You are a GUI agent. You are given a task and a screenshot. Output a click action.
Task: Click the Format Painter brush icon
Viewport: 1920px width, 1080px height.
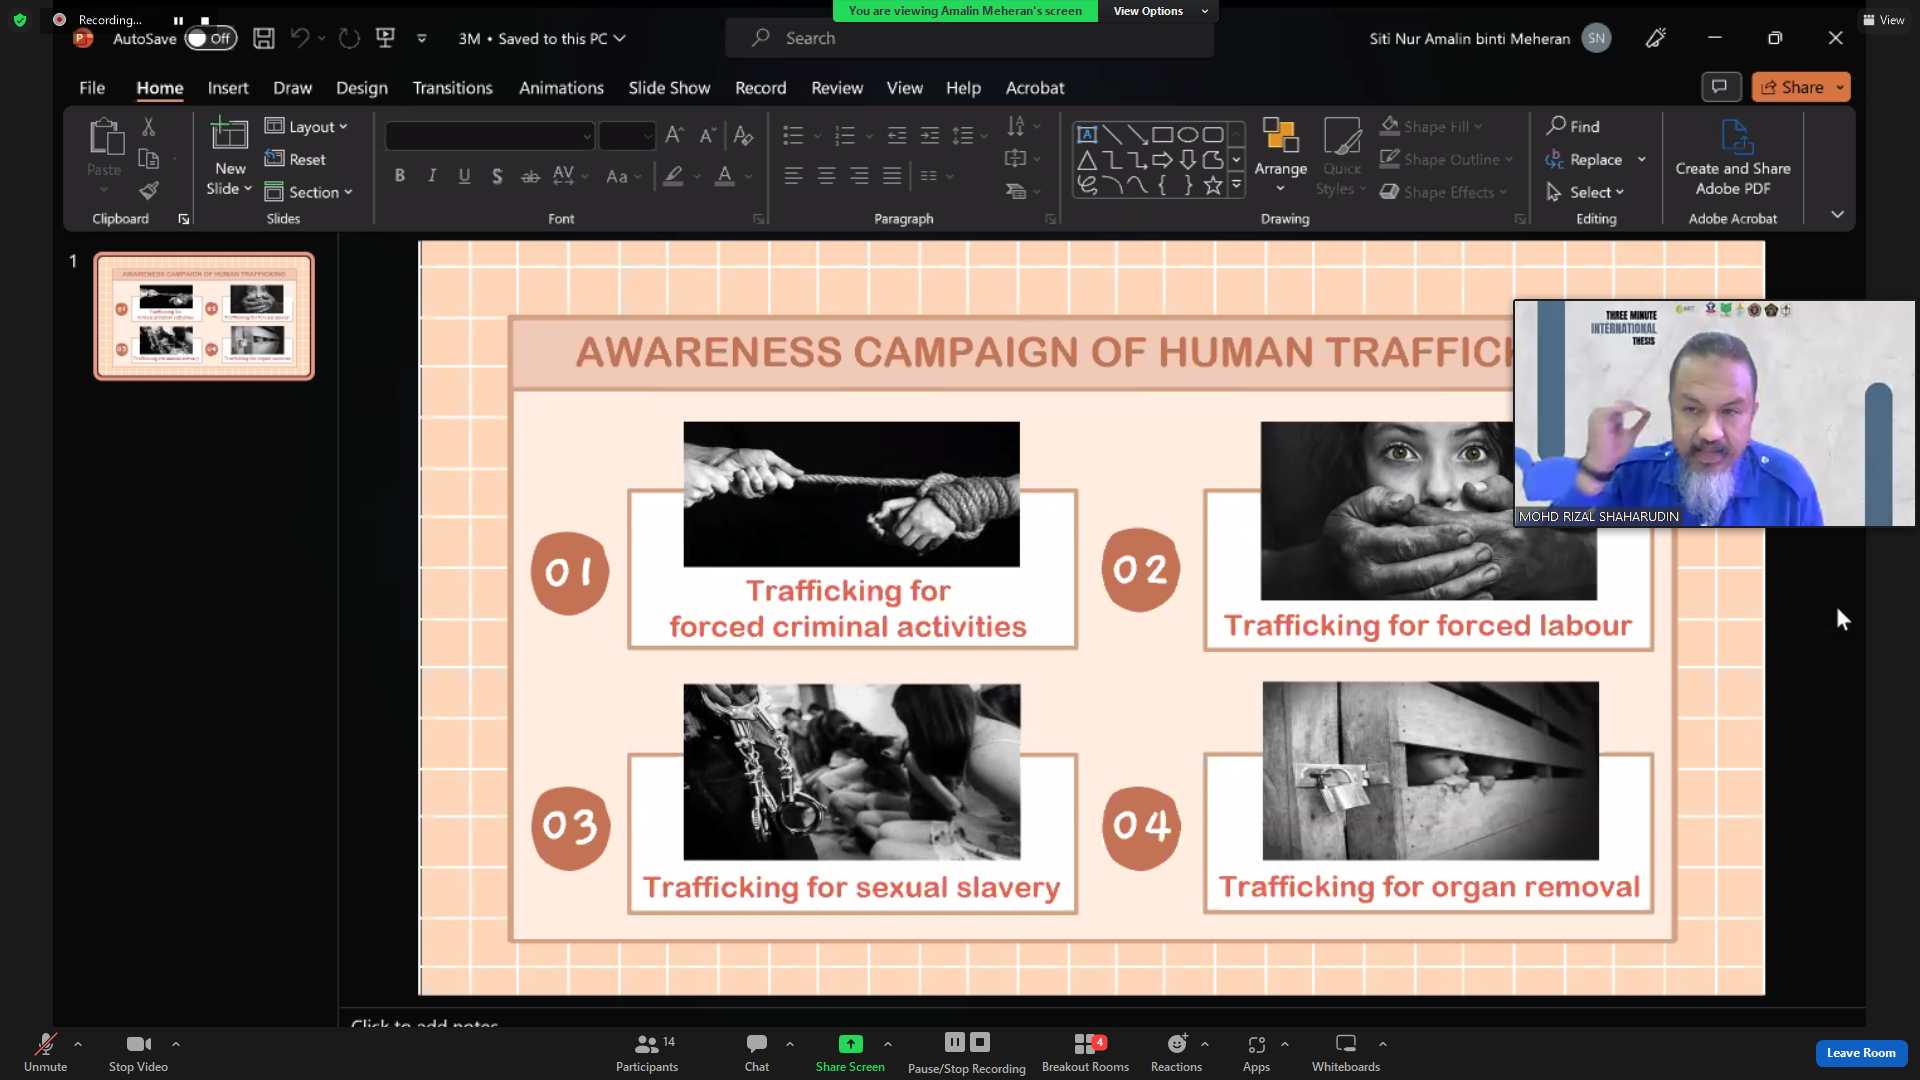point(149,190)
